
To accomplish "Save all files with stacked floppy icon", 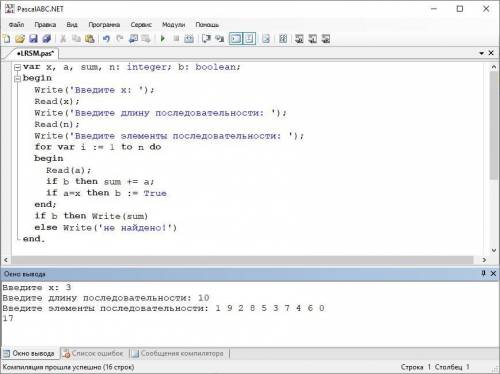I will [x=47, y=39].
